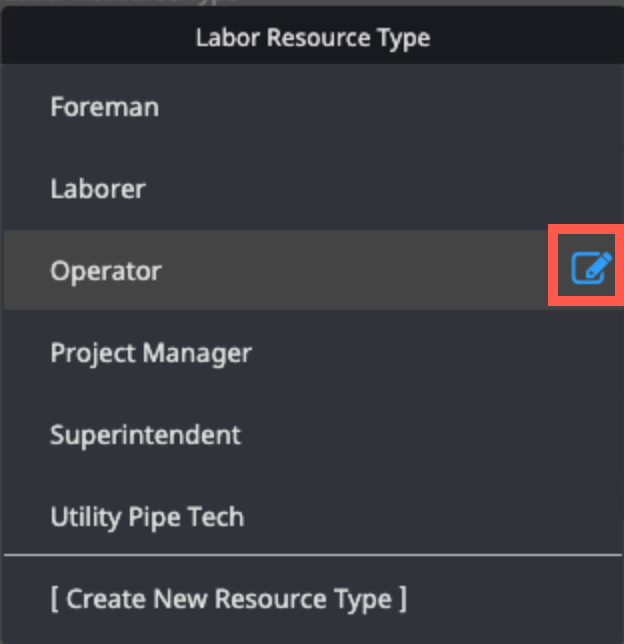Click the Operator text label
The image size is (624, 644).
106,271
